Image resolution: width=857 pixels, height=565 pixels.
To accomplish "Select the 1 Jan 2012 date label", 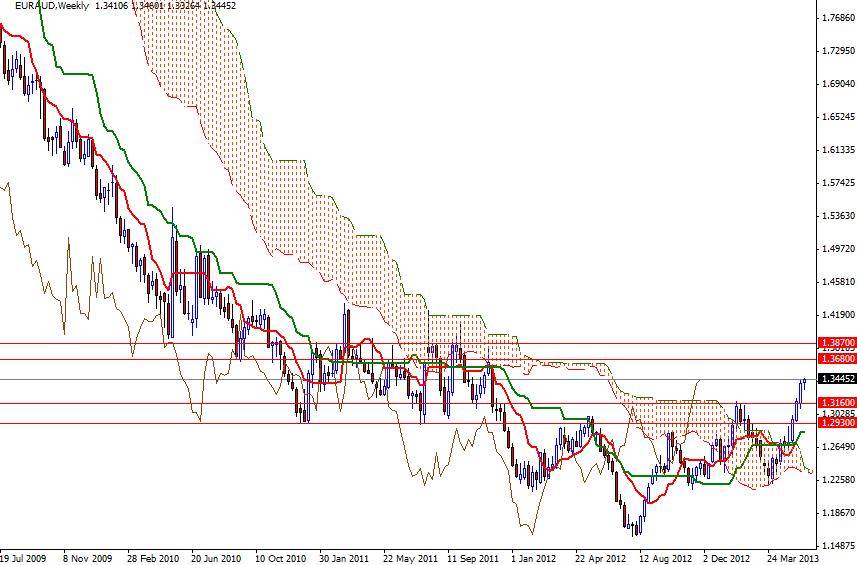I will (x=534, y=558).
